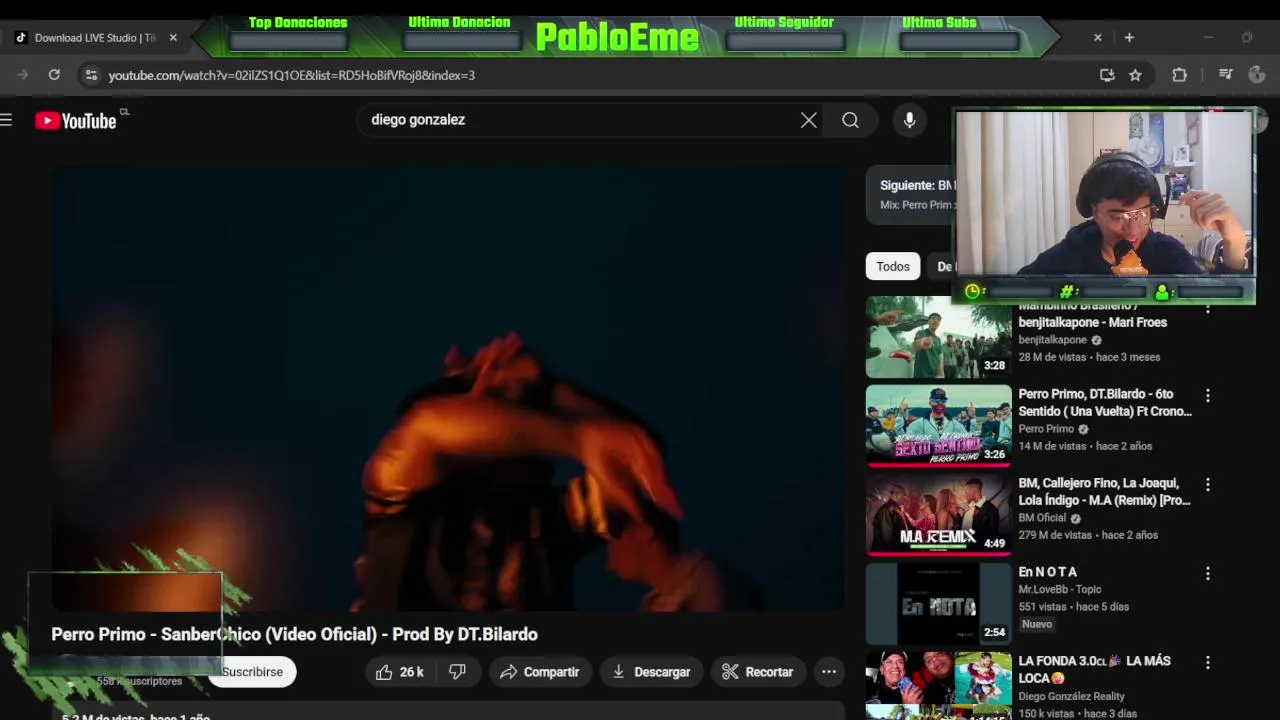Screen dimensions: 1280x720
Task: Open the YouTube hamburger guide menu
Action: 6,120
